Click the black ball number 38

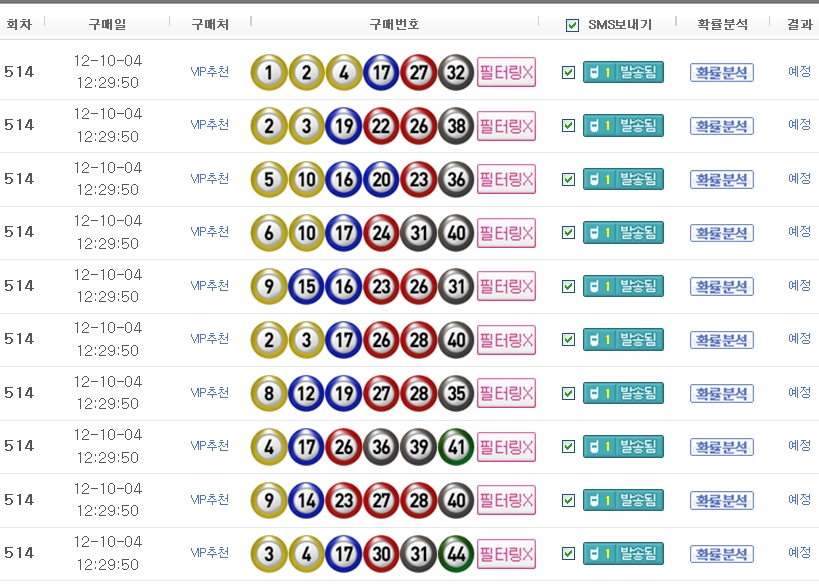coord(456,126)
